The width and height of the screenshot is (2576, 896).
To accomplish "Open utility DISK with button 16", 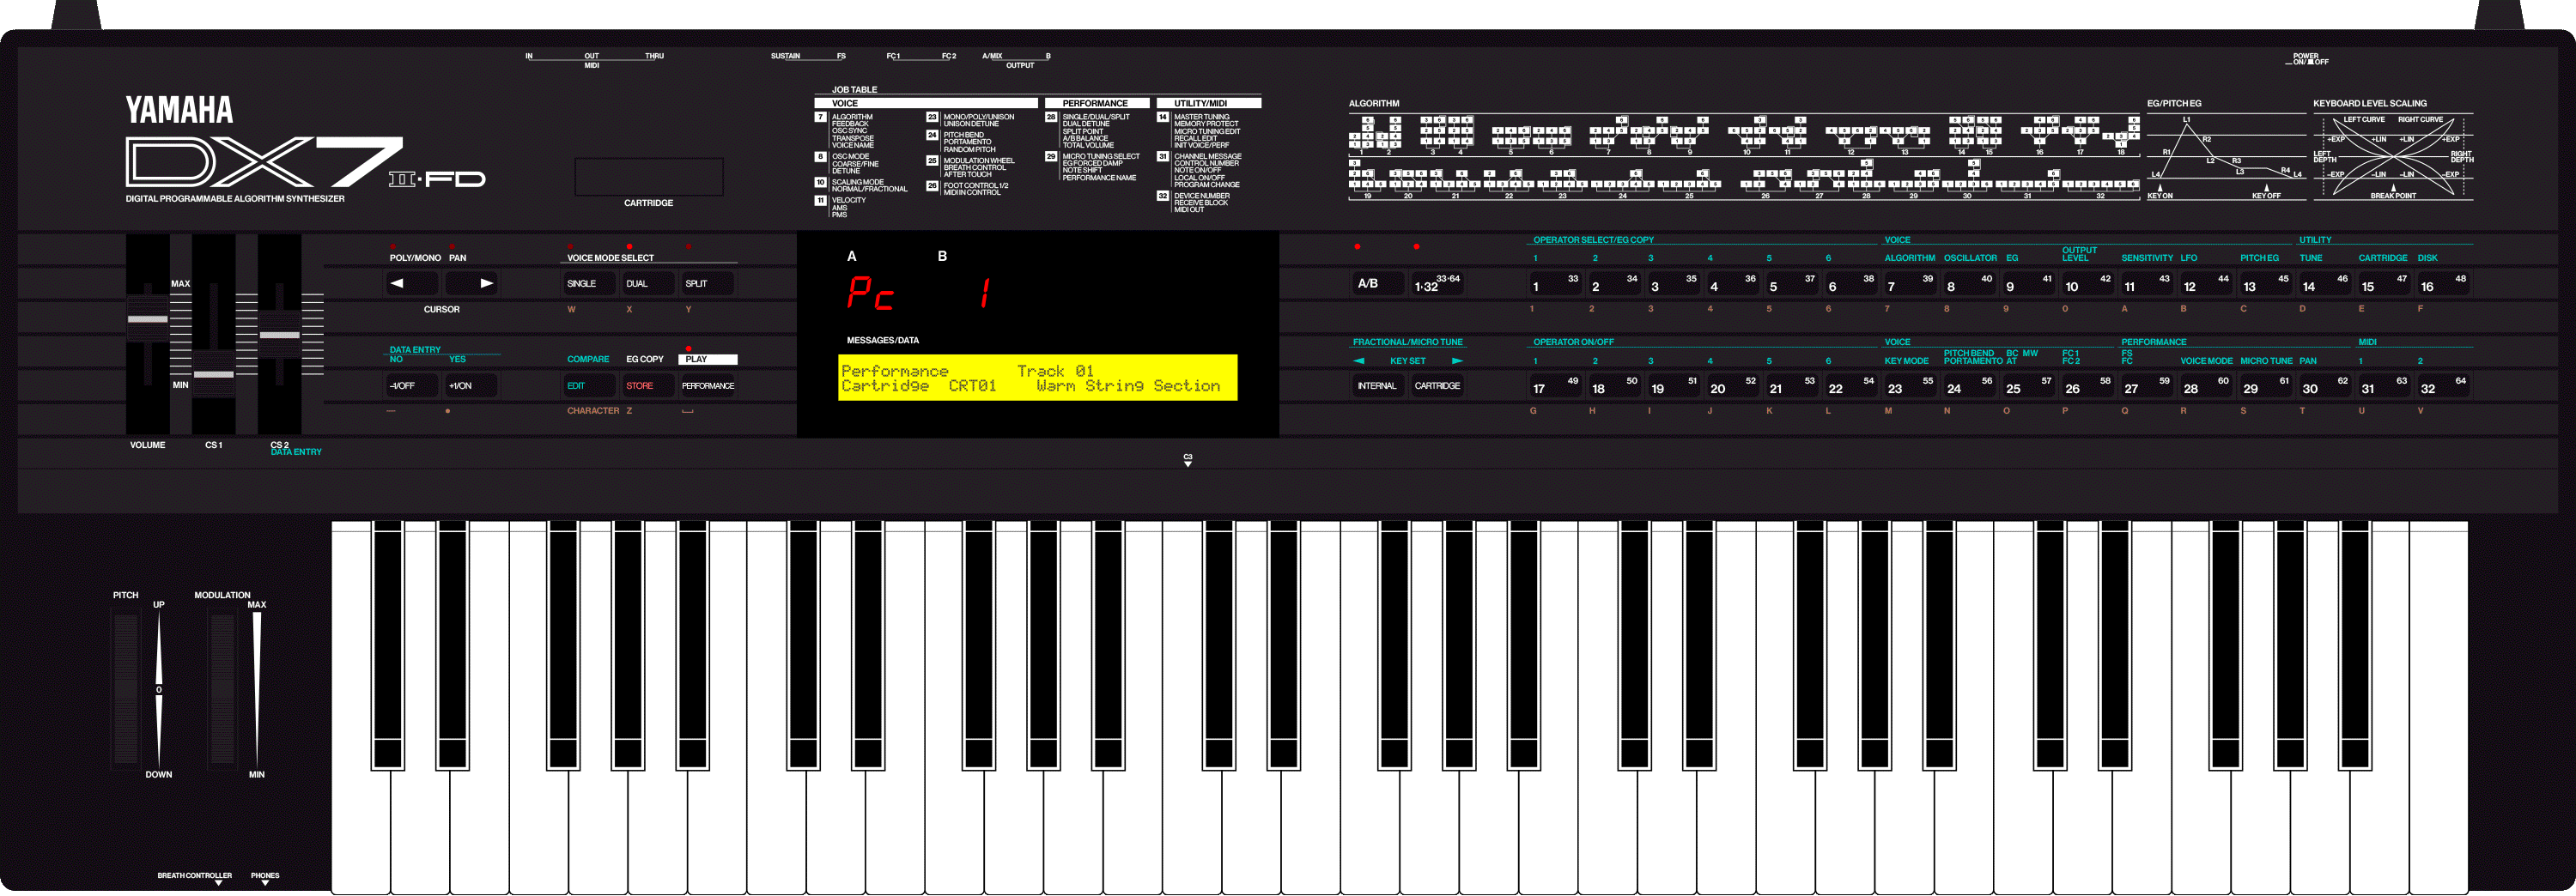I will click(2443, 285).
